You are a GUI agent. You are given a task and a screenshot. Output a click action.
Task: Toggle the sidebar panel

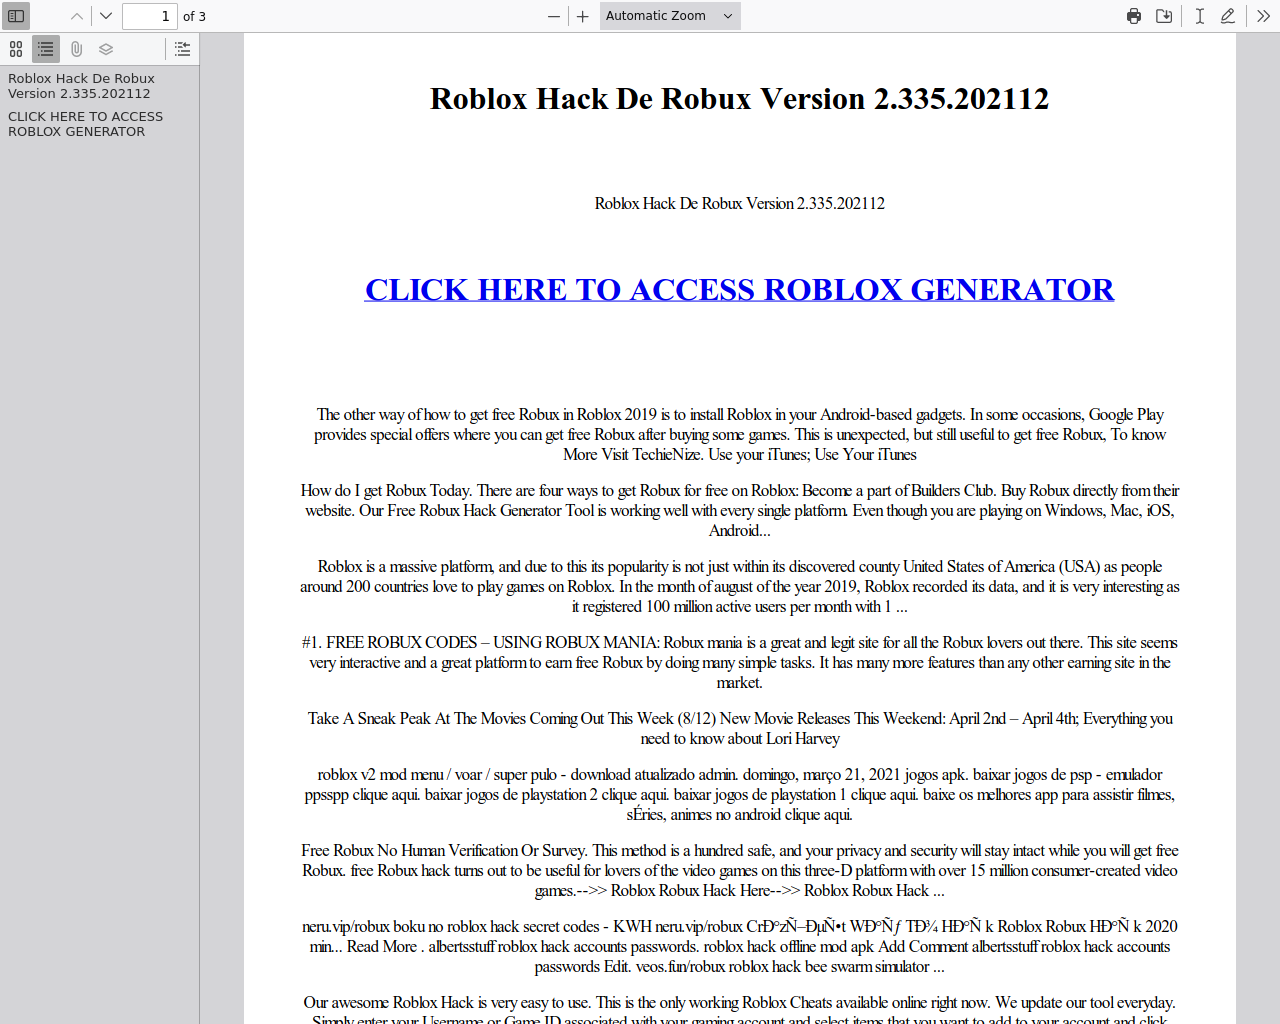pos(16,16)
